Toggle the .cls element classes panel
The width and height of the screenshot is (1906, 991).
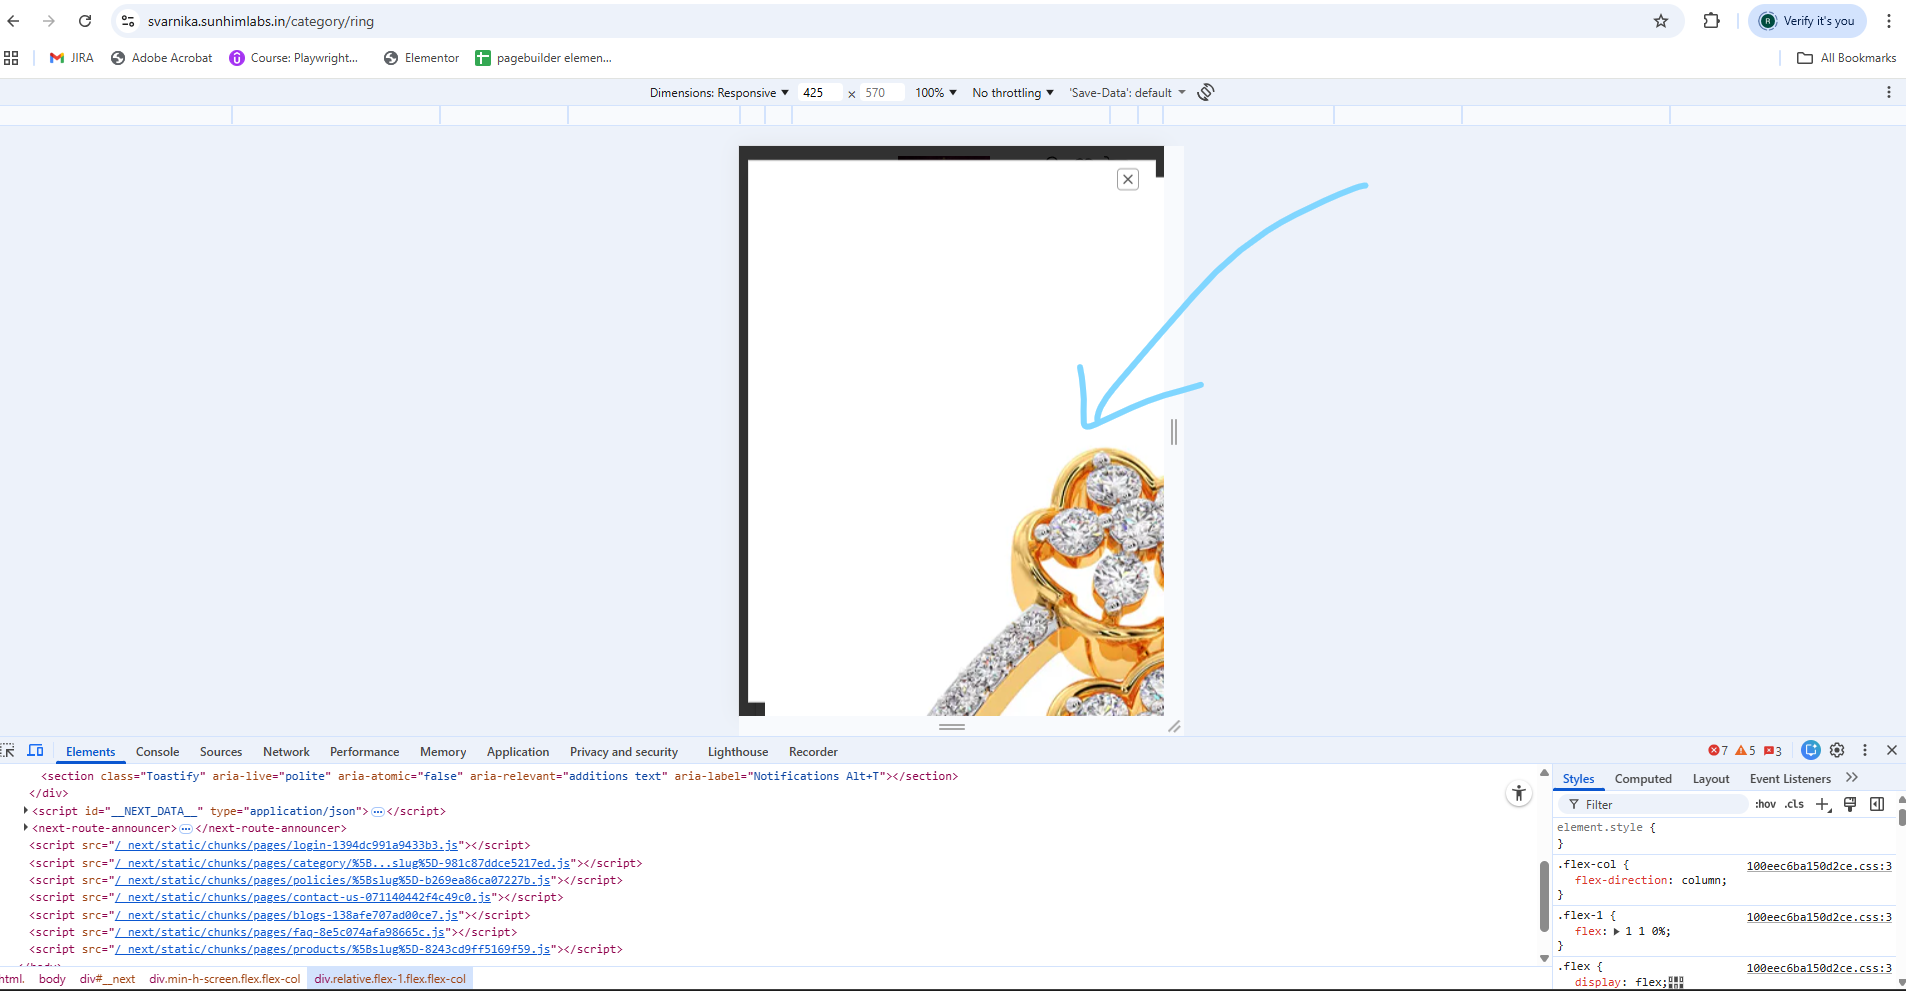(x=1795, y=804)
